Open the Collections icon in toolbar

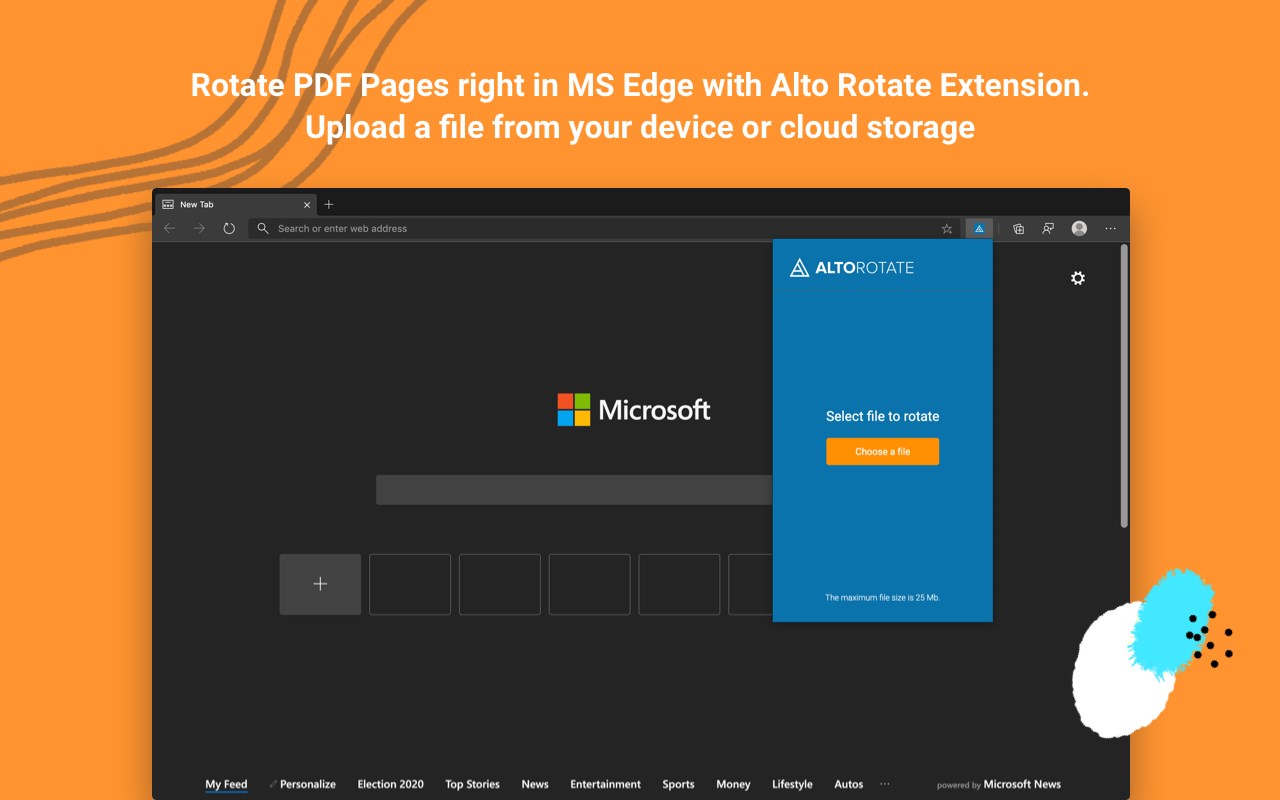tap(1018, 228)
